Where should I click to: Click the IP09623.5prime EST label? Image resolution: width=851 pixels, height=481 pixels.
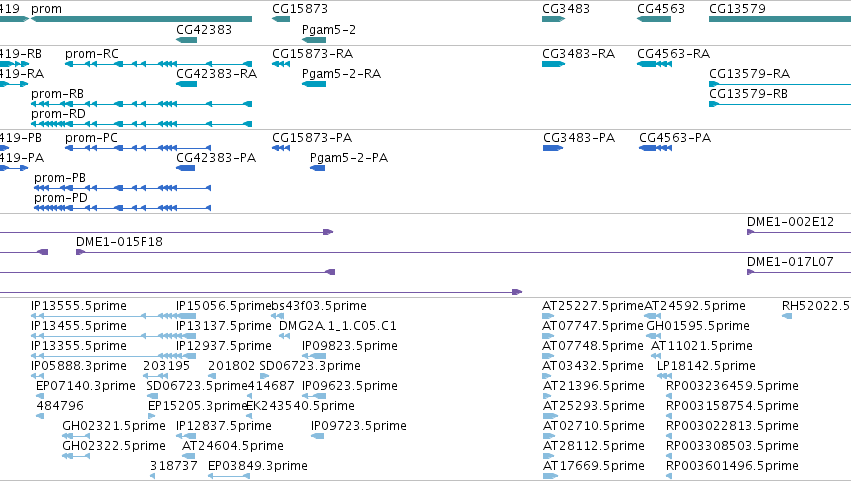350,387
